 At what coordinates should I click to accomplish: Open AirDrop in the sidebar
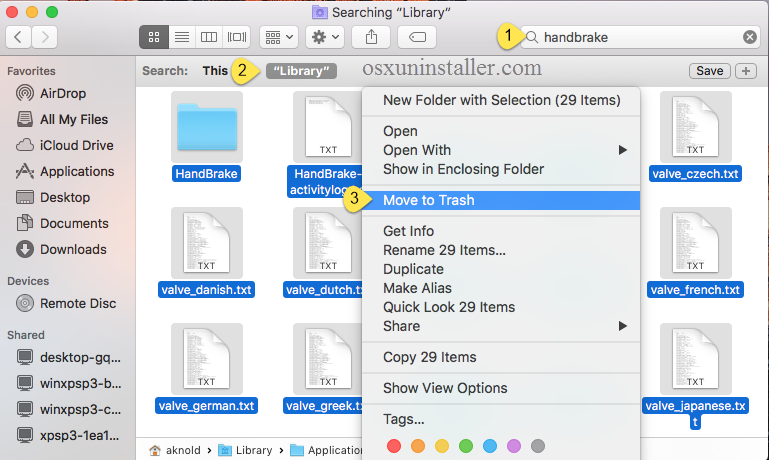(63, 93)
